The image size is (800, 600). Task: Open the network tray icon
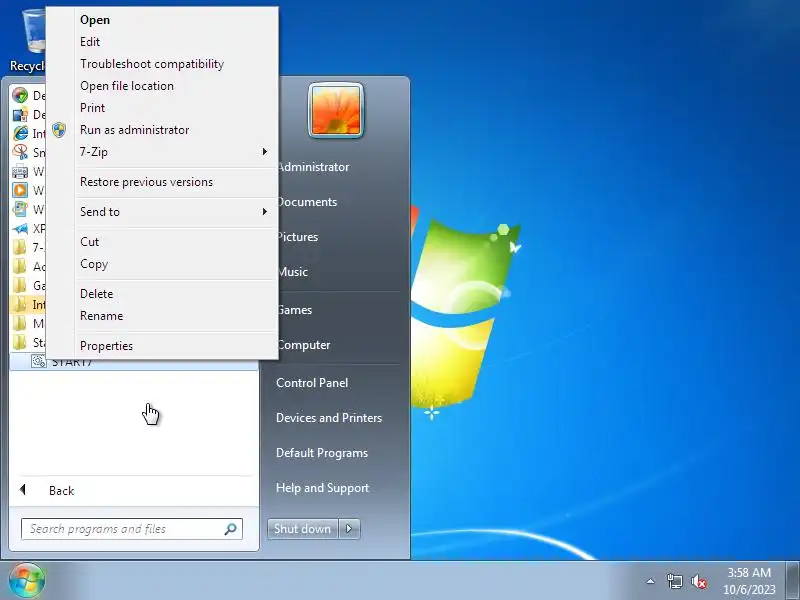674,581
